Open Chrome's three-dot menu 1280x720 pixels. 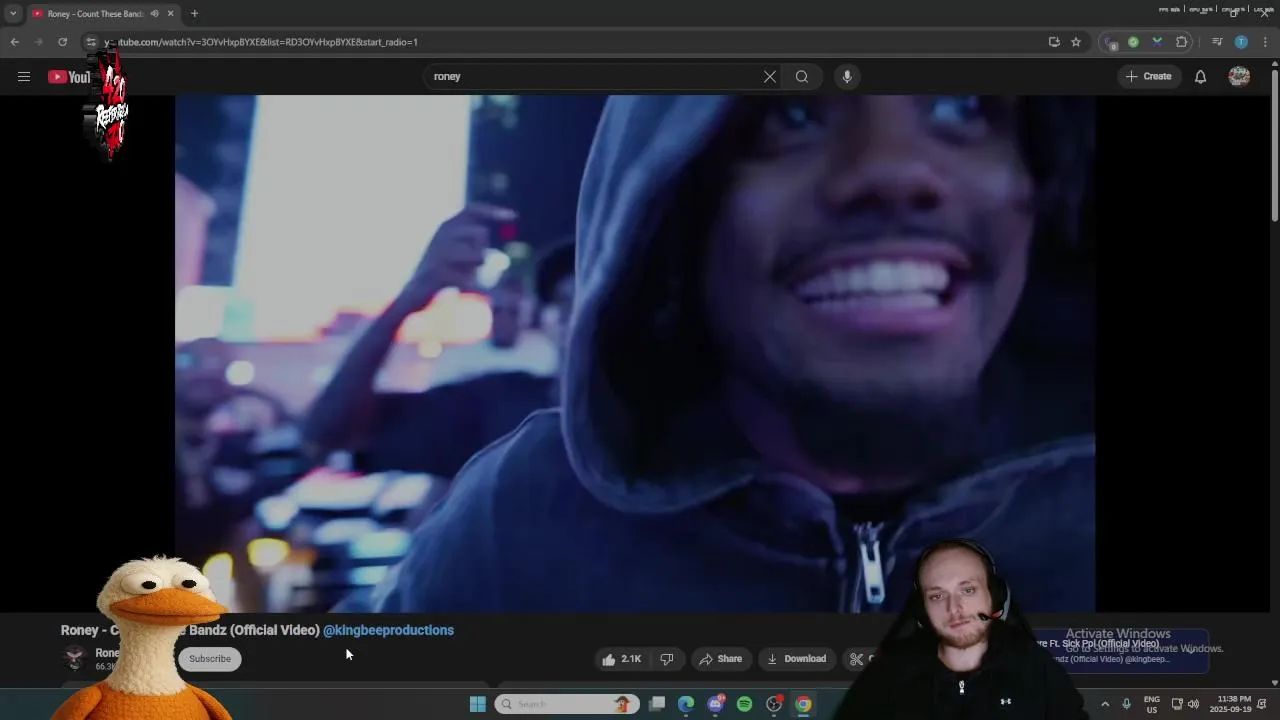[1265, 42]
